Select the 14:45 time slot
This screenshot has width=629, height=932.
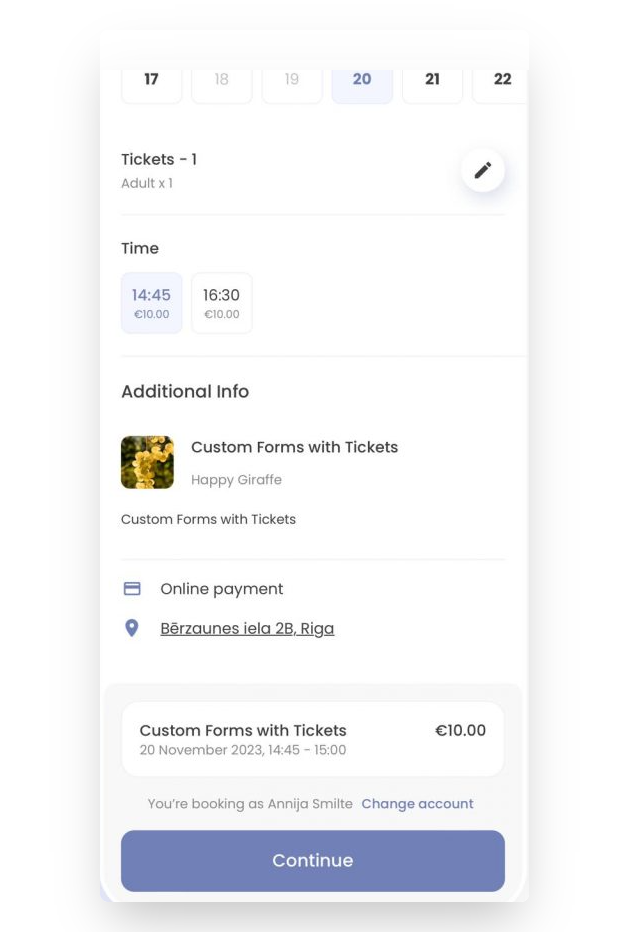click(152, 303)
